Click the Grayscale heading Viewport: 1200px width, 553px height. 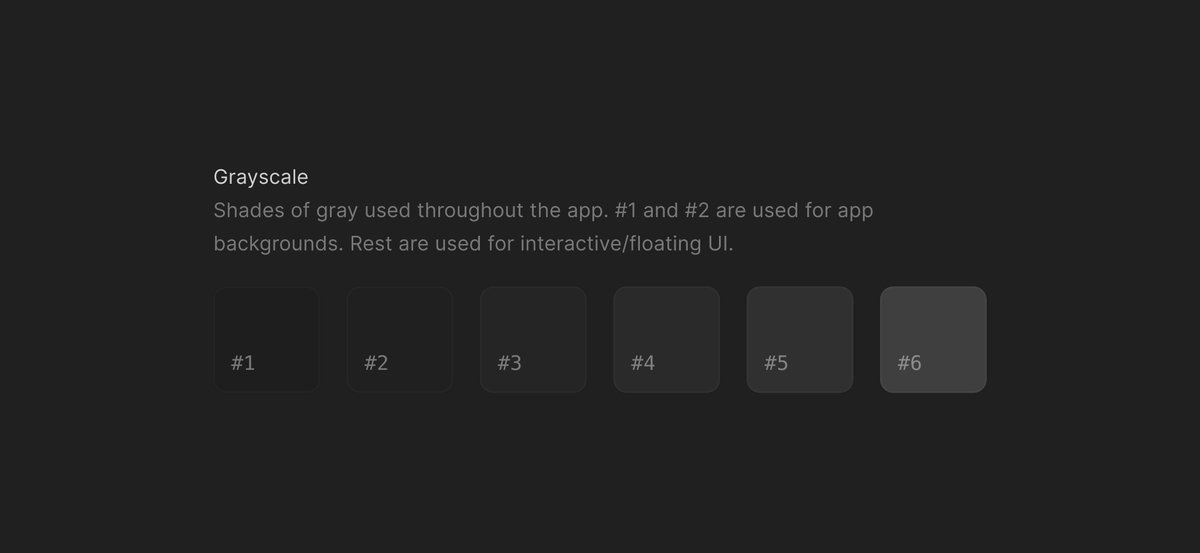(261, 177)
